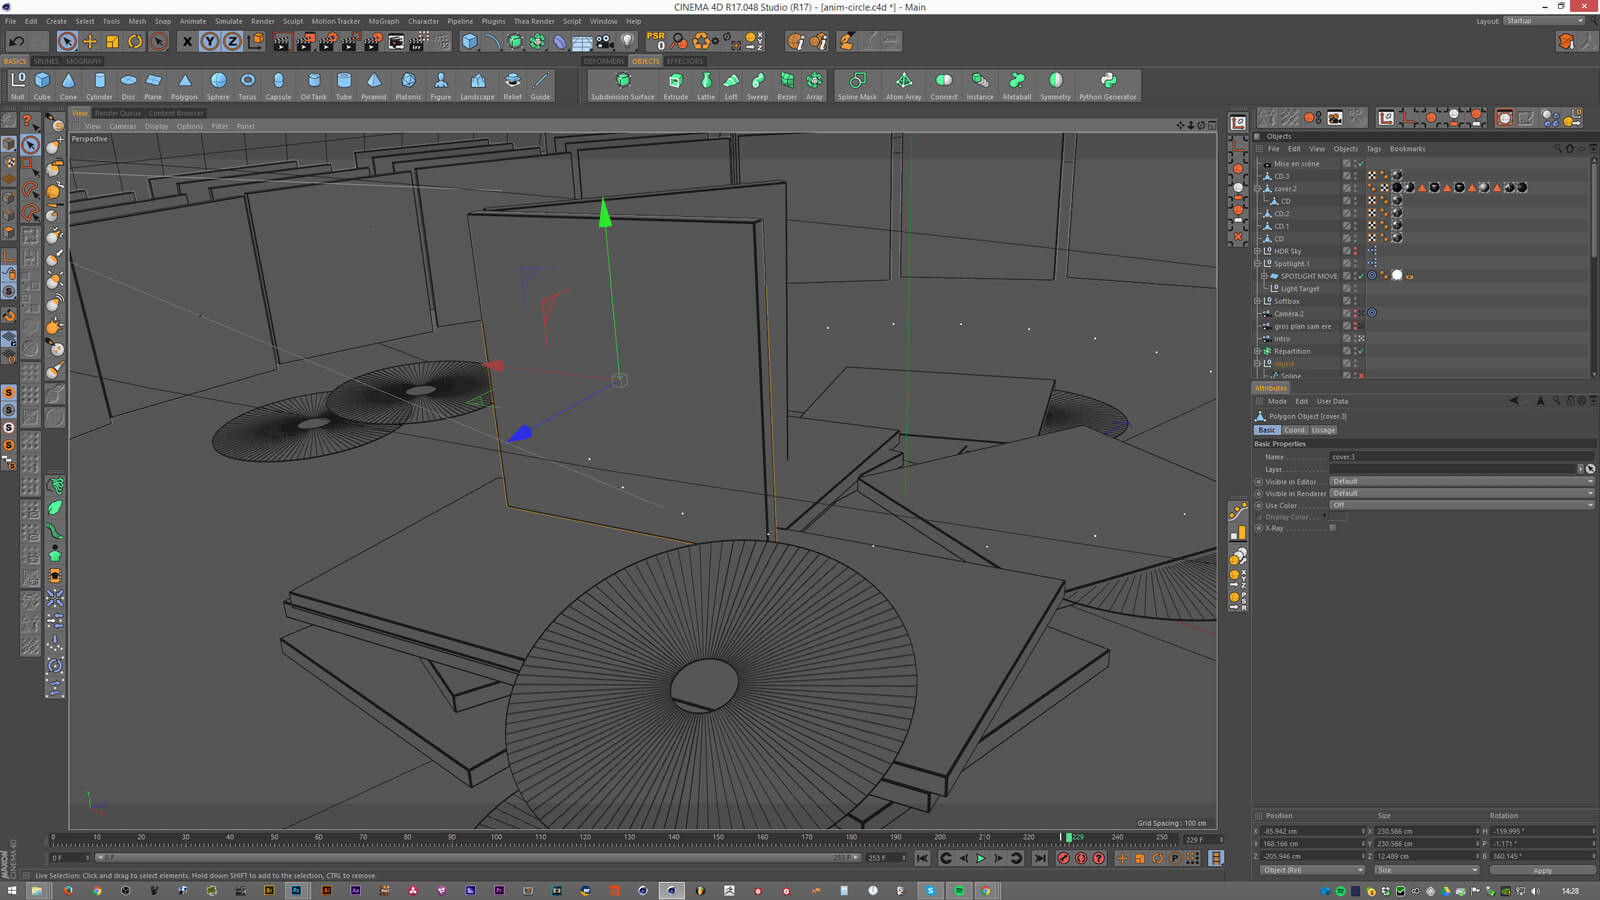Add a Landscape object
The width and height of the screenshot is (1600, 900).
click(477, 86)
